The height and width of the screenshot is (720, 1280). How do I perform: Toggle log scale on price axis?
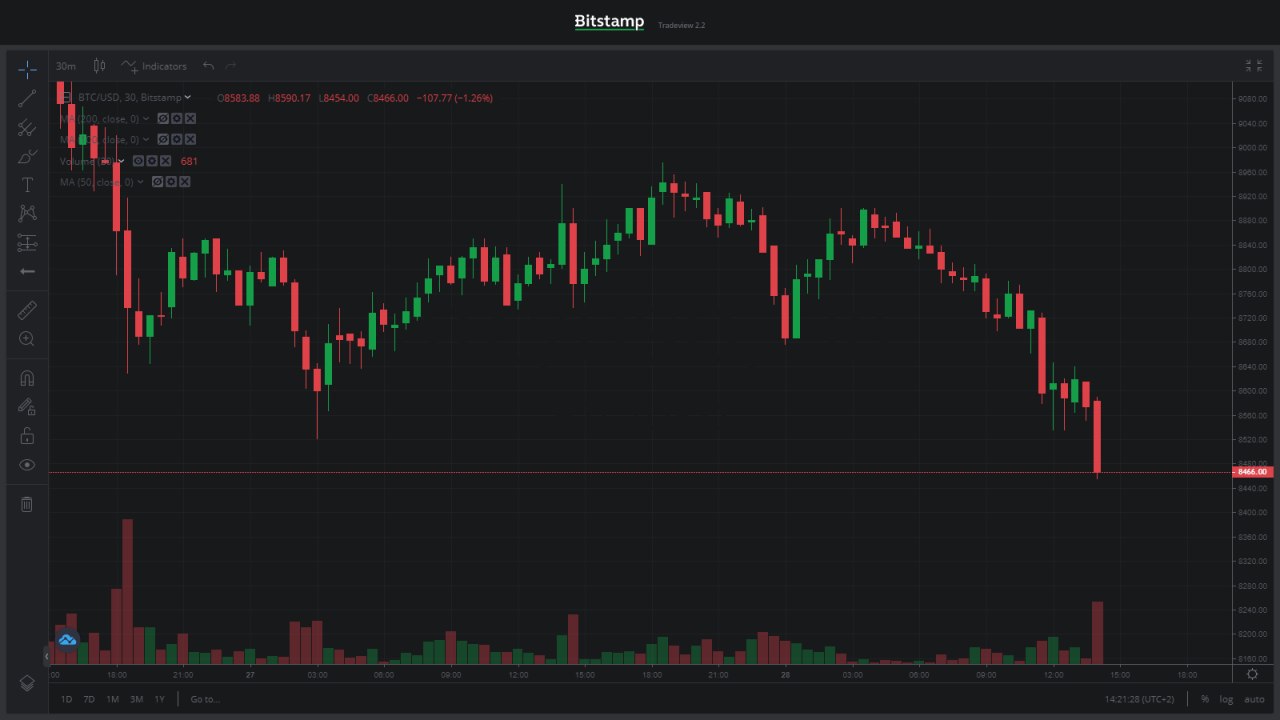coord(1226,699)
